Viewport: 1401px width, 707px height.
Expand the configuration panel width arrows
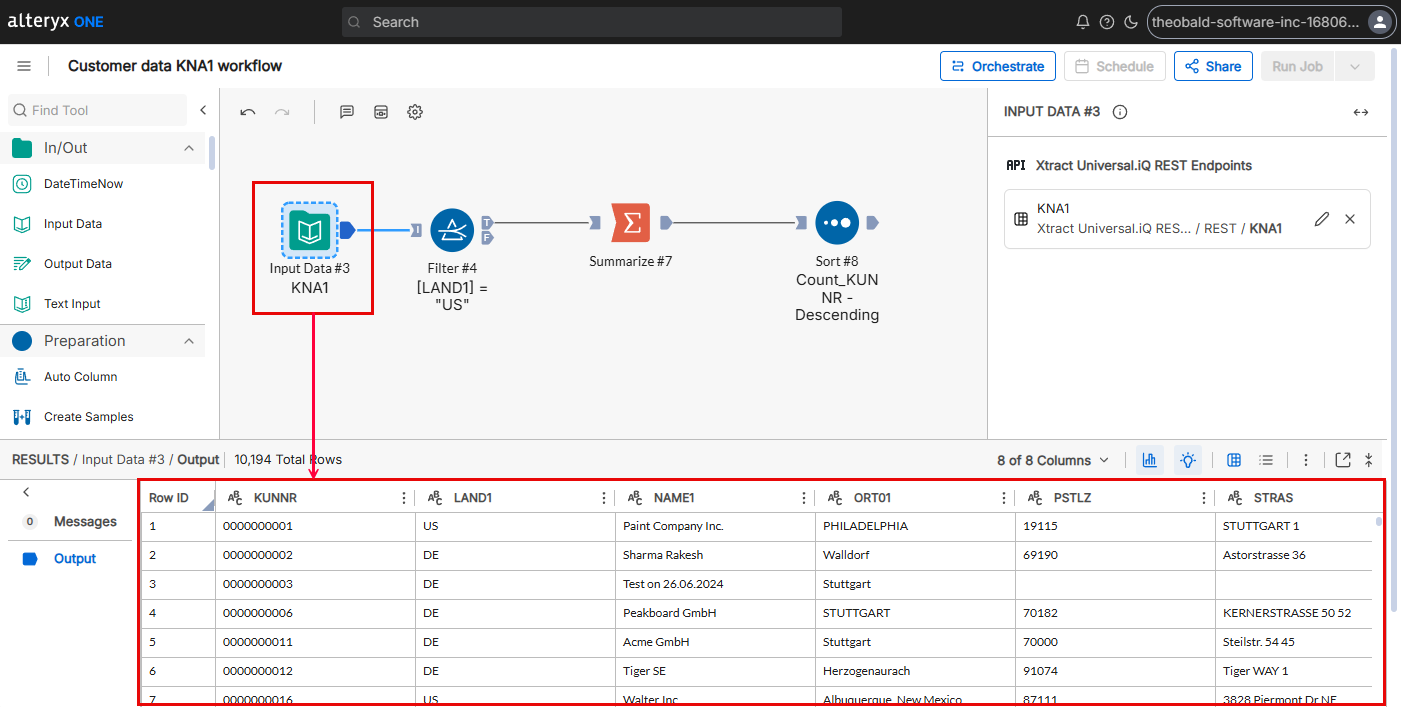(x=1361, y=112)
